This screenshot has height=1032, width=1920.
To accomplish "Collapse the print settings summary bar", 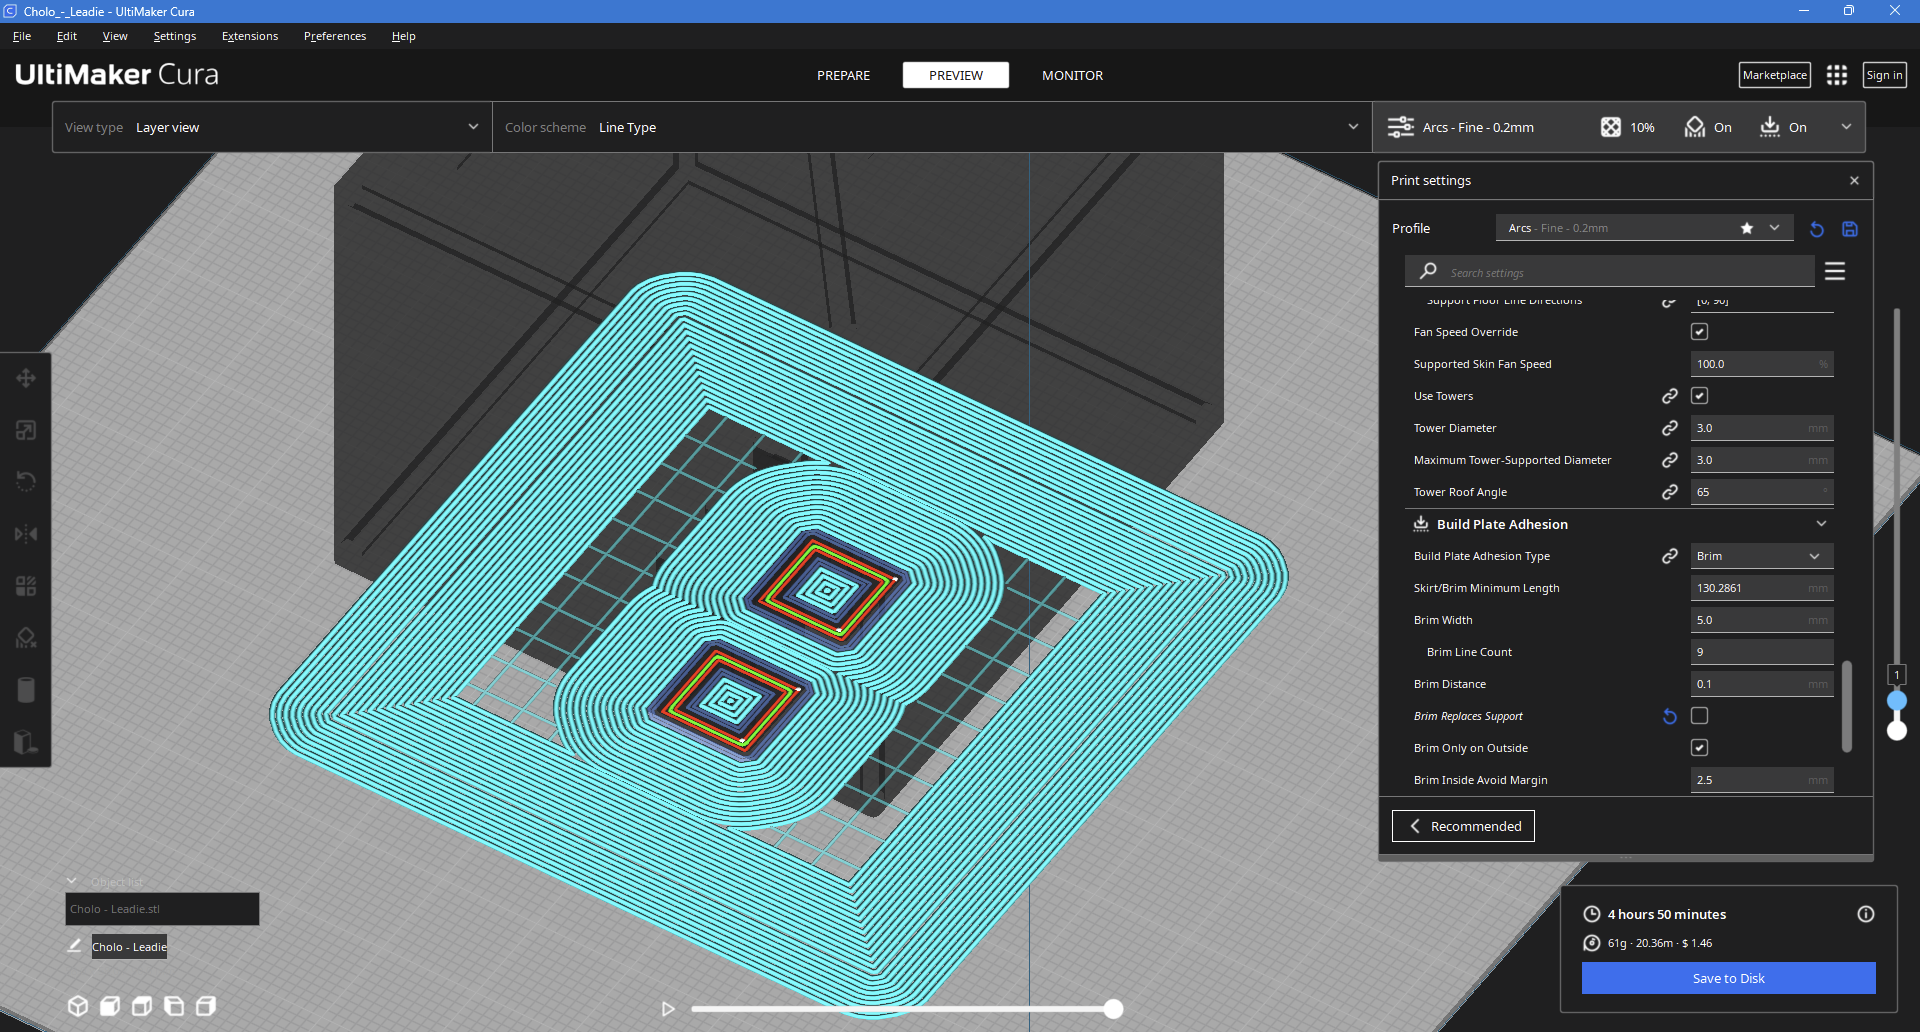I will point(1846,127).
